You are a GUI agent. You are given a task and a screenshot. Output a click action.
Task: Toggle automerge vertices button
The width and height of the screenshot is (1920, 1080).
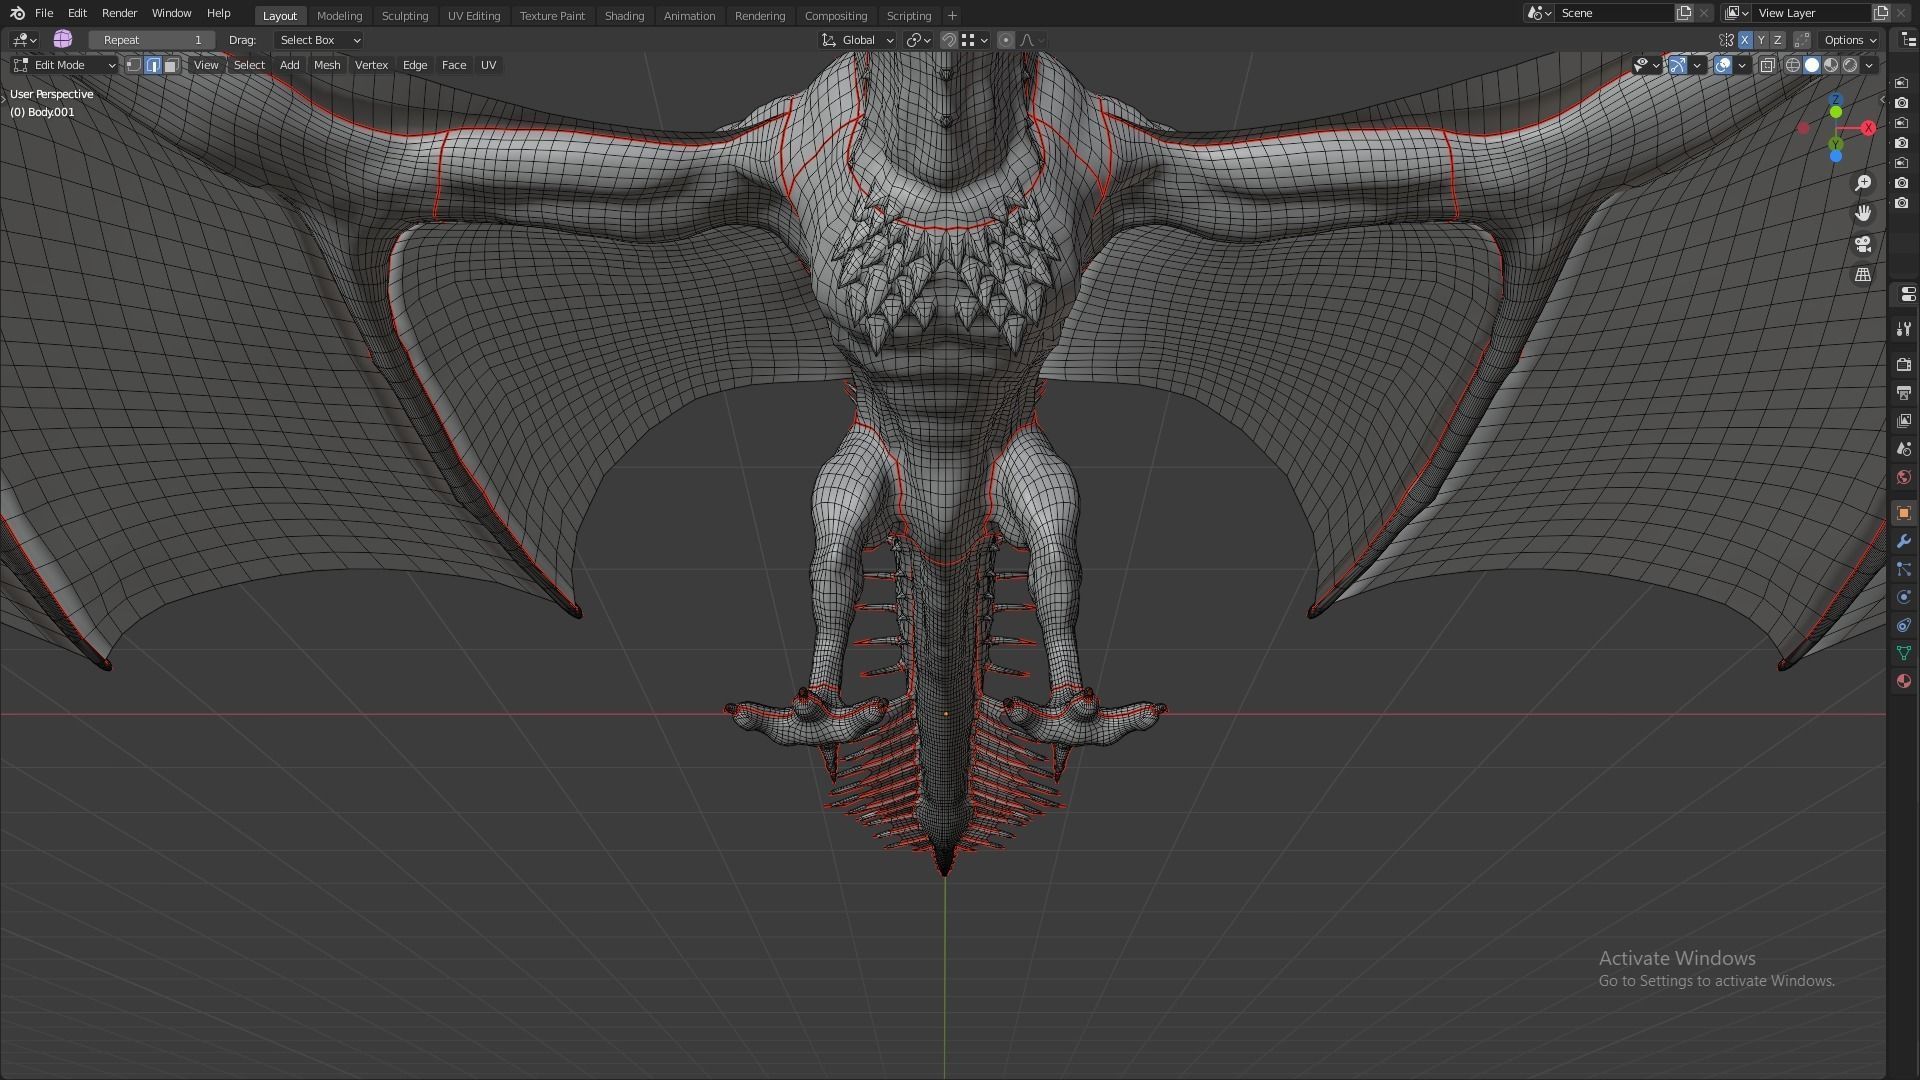click(1802, 40)
